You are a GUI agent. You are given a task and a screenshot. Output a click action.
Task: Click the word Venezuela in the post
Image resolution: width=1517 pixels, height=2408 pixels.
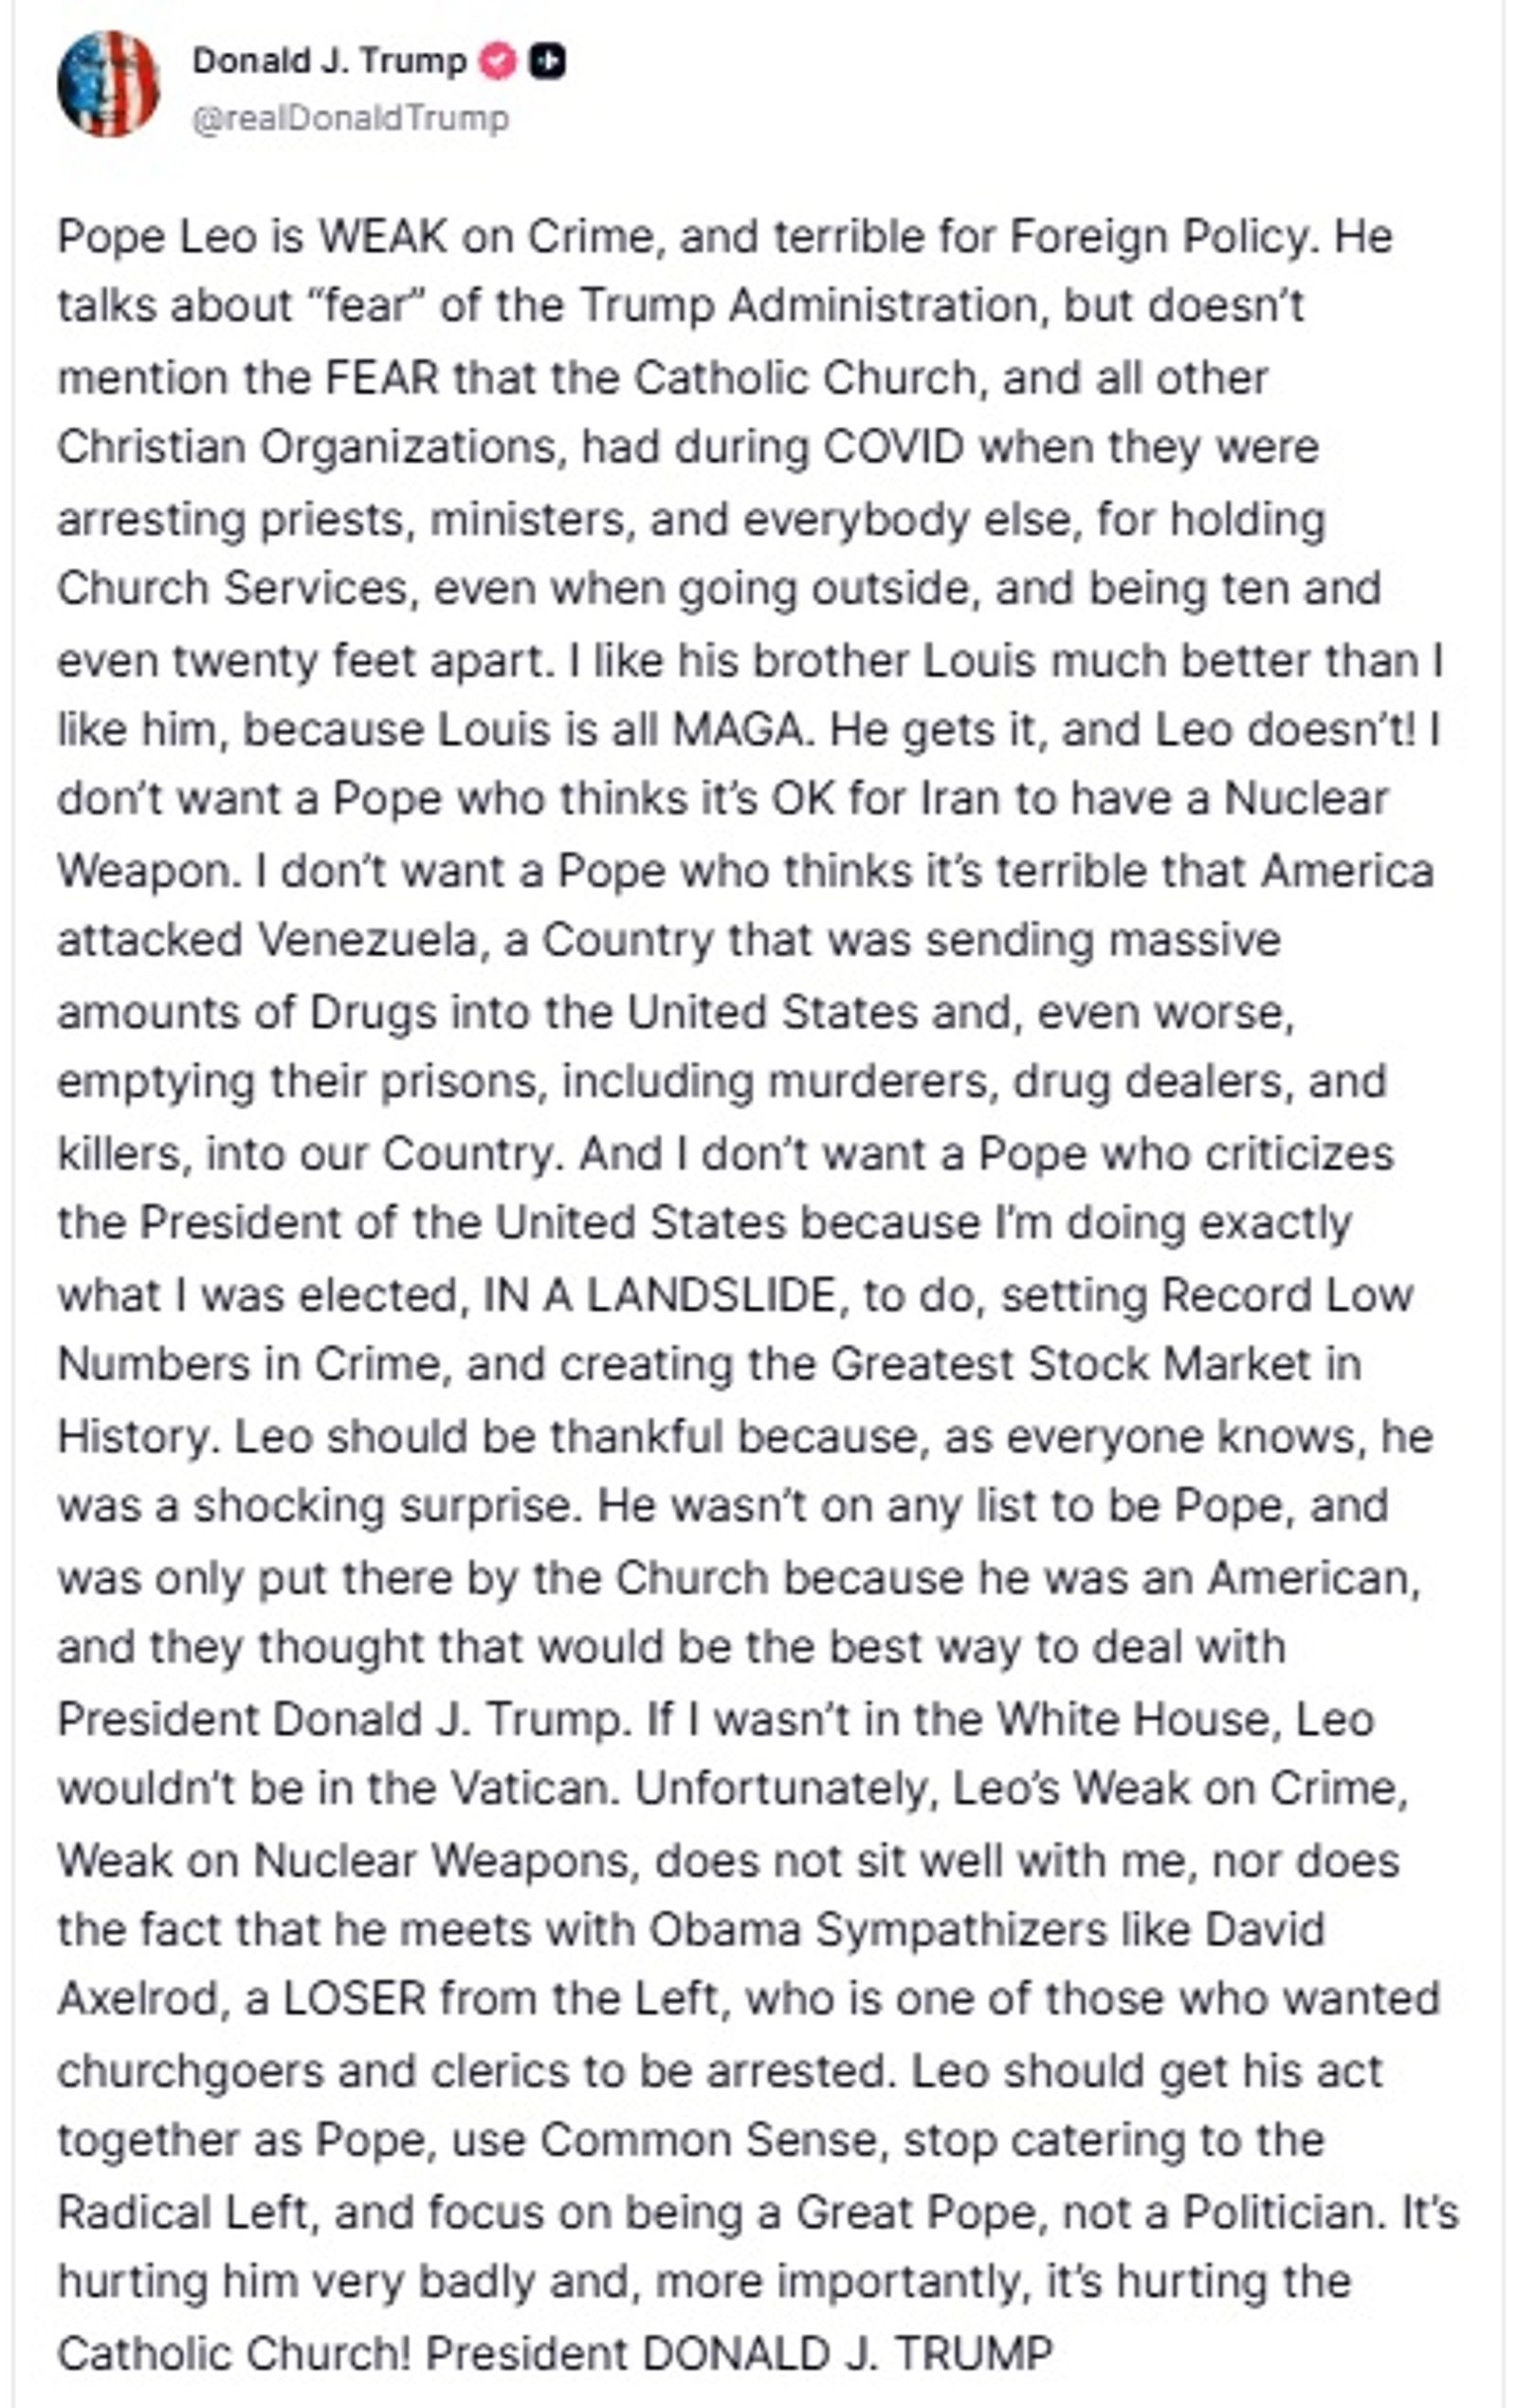pos(368,940)
